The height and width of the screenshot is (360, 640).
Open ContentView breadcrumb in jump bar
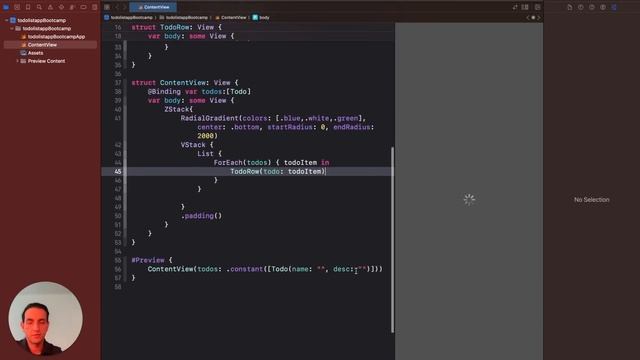tap(231, 18)
